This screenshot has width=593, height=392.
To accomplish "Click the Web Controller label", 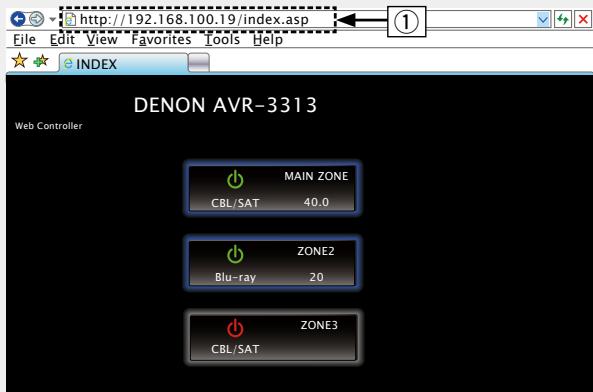I will click(48, 126).
